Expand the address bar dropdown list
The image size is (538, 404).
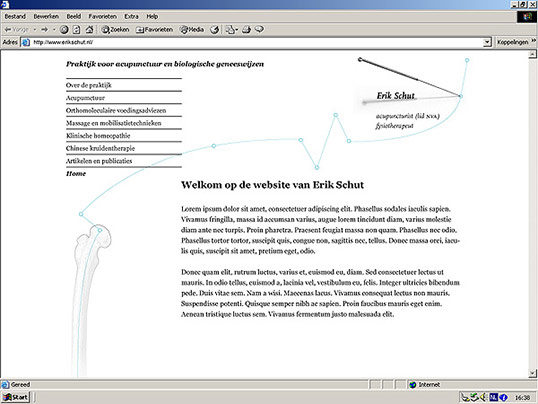487,42
